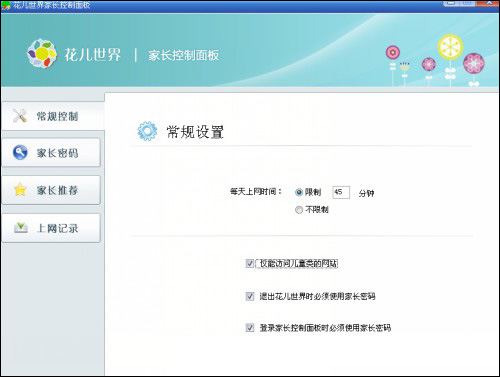This screenshot has height=377, width=500.
Task: Toggle the 登录家长控制面板时必须使用家长密码 checkbox
Action: [x=250, y=328]
